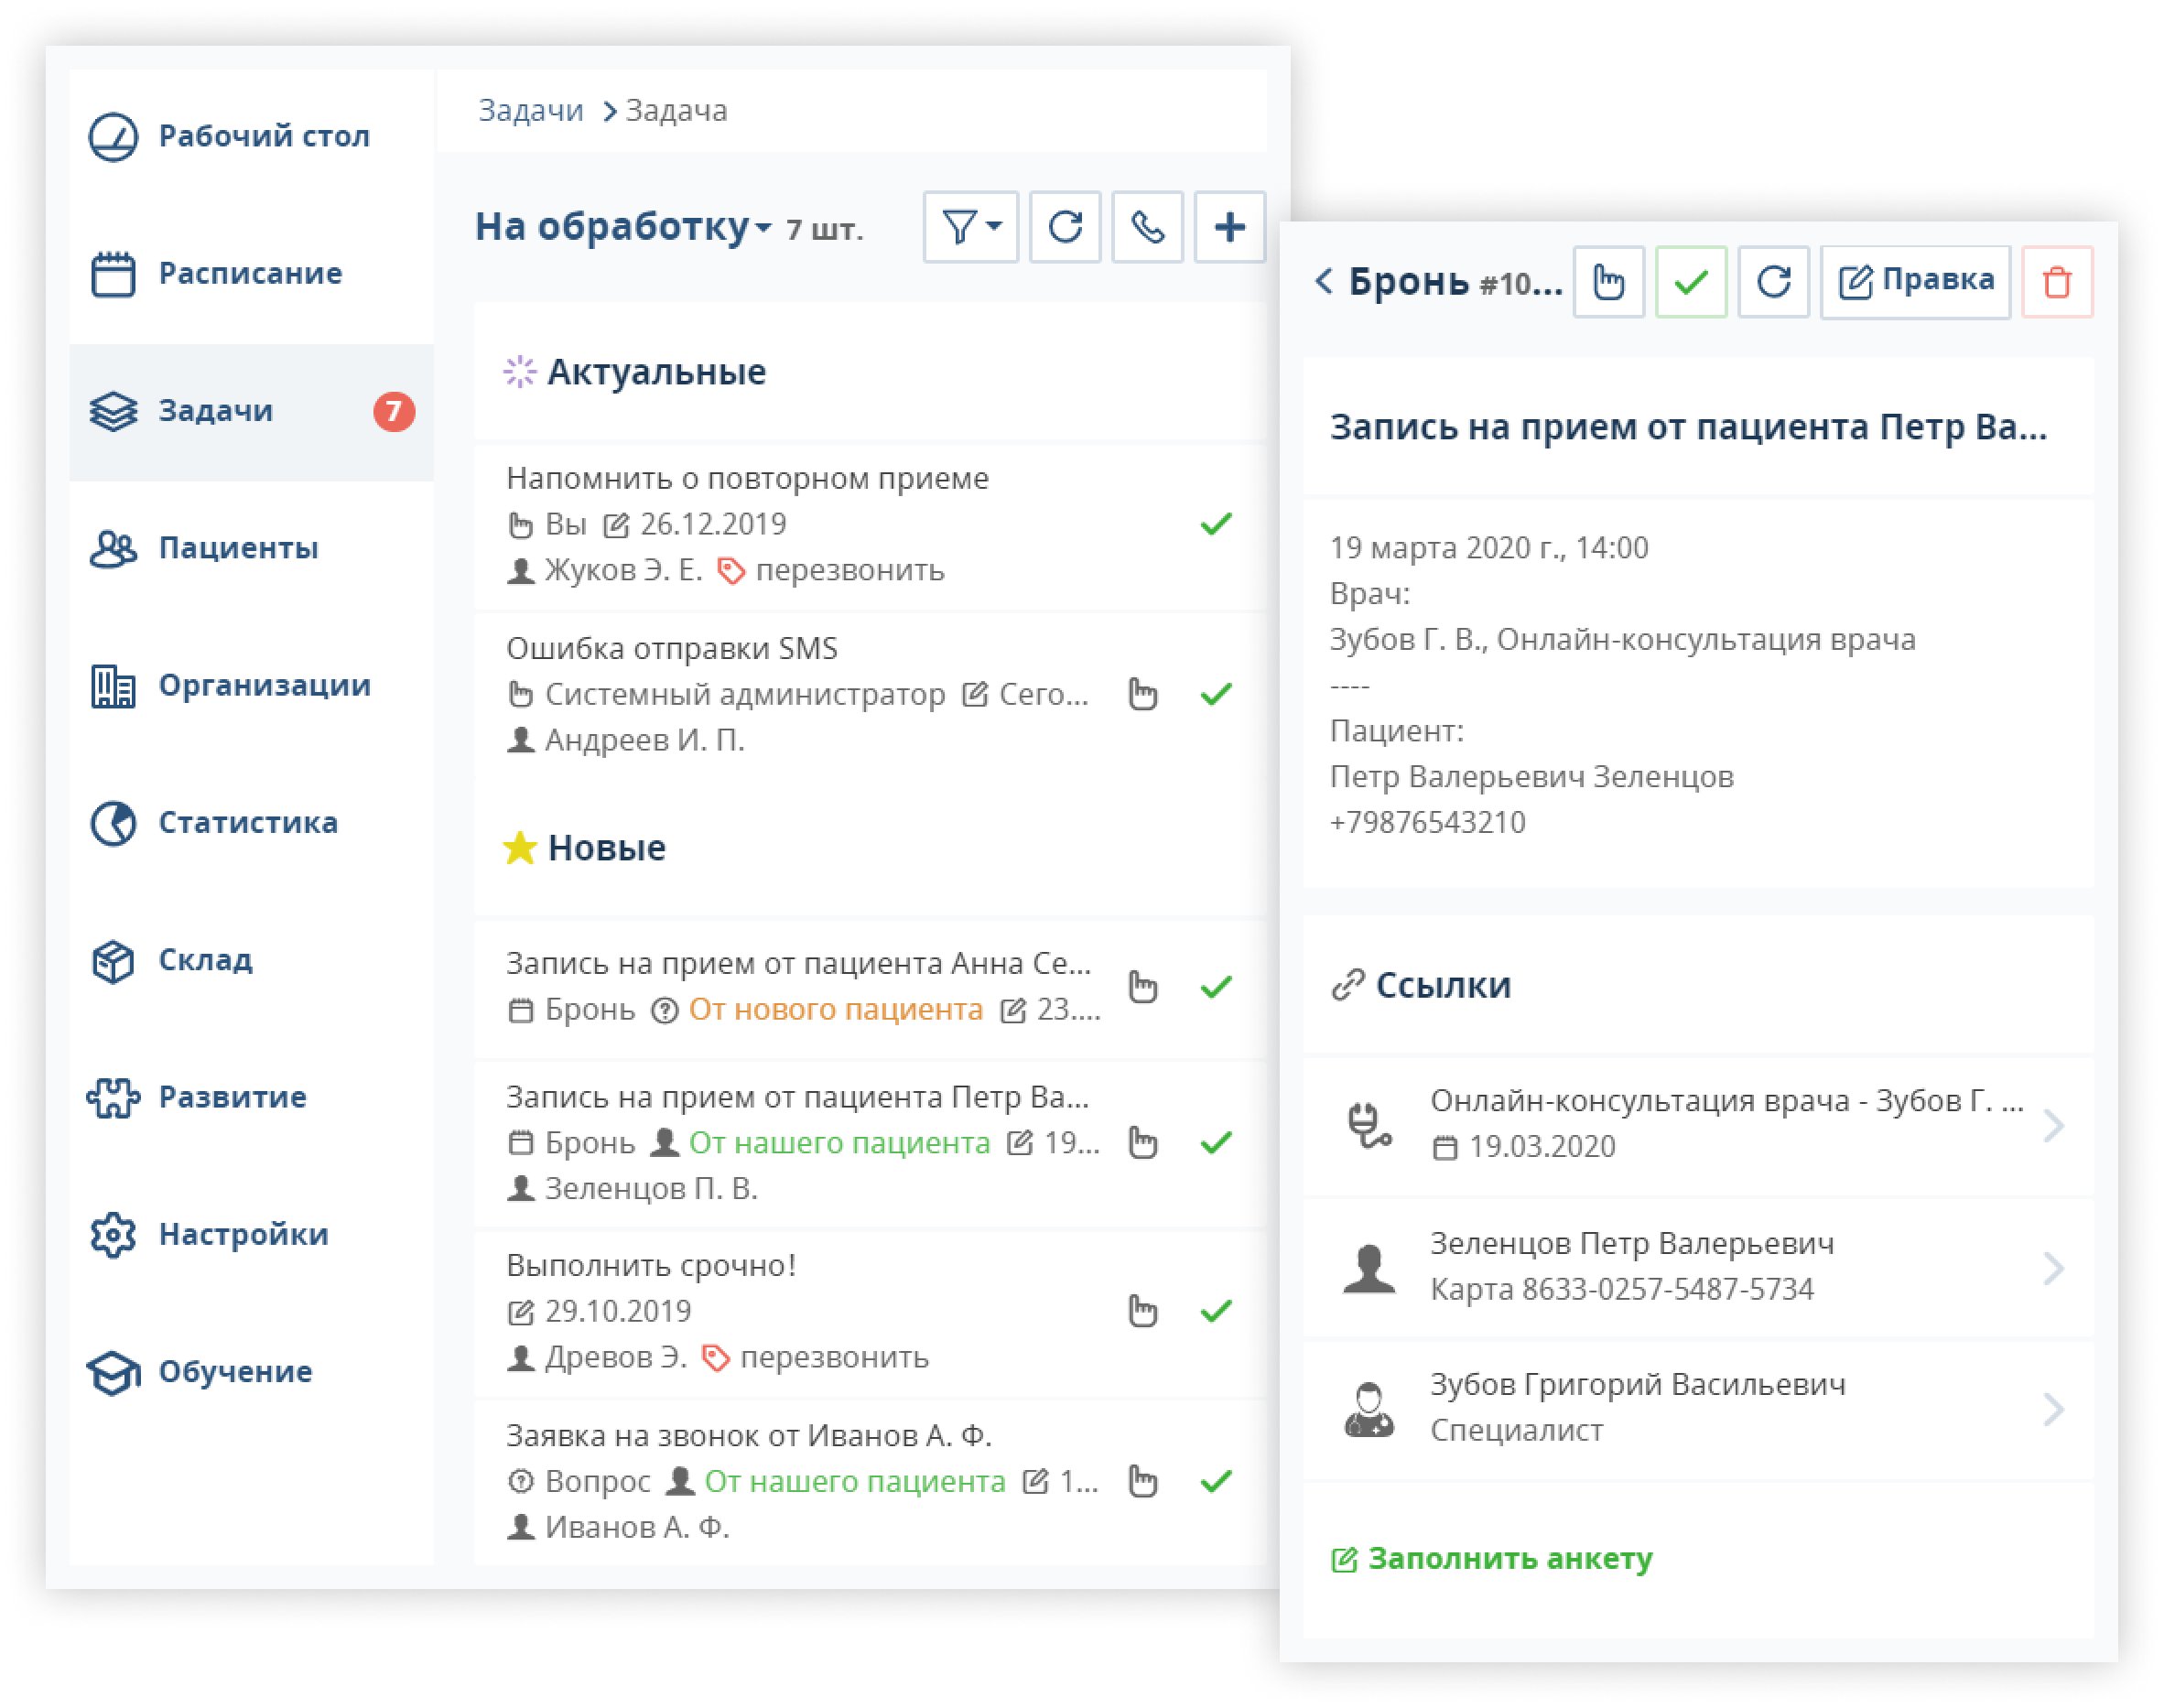2164x1708 pixels.
Task: Click the phone icon in the task toolbar
Action: point(1147,228)
